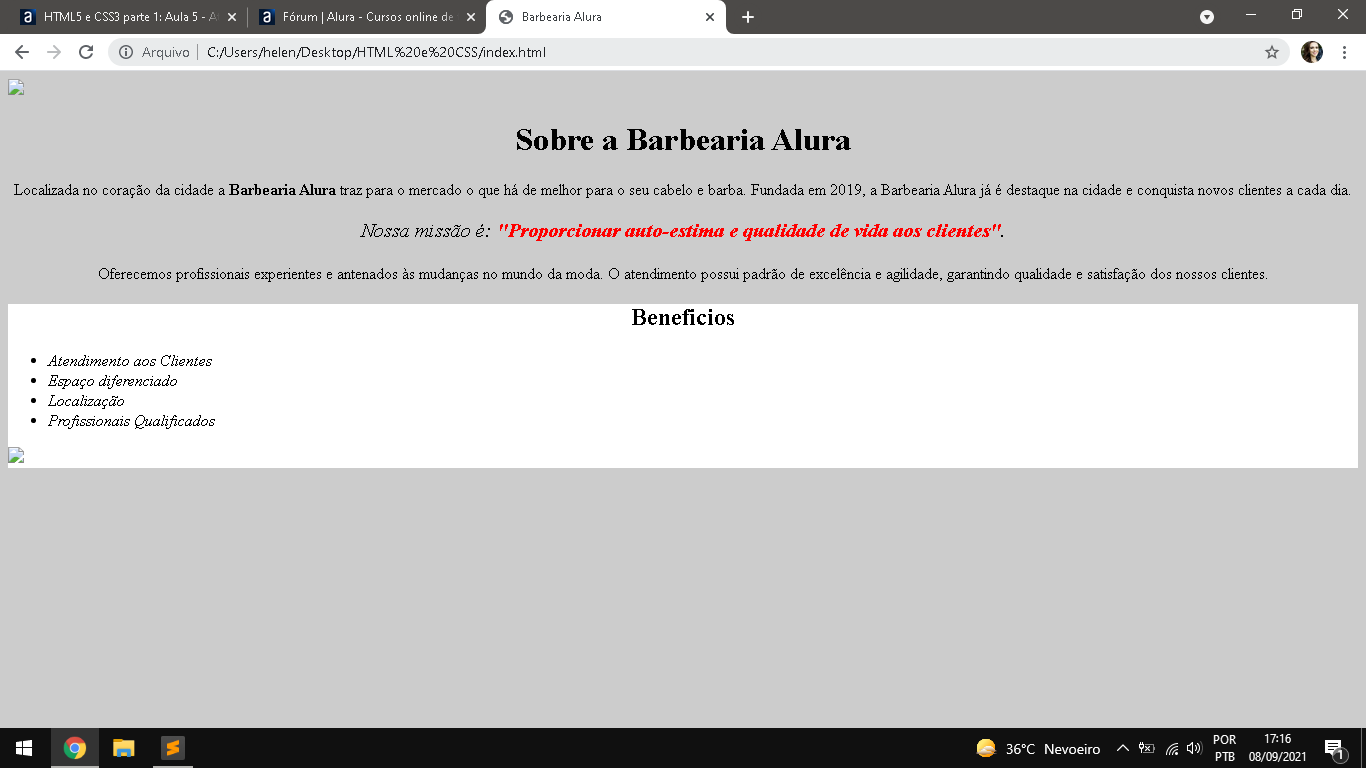
Task: Open a new tab with plus button
Action: pos(748,17)
